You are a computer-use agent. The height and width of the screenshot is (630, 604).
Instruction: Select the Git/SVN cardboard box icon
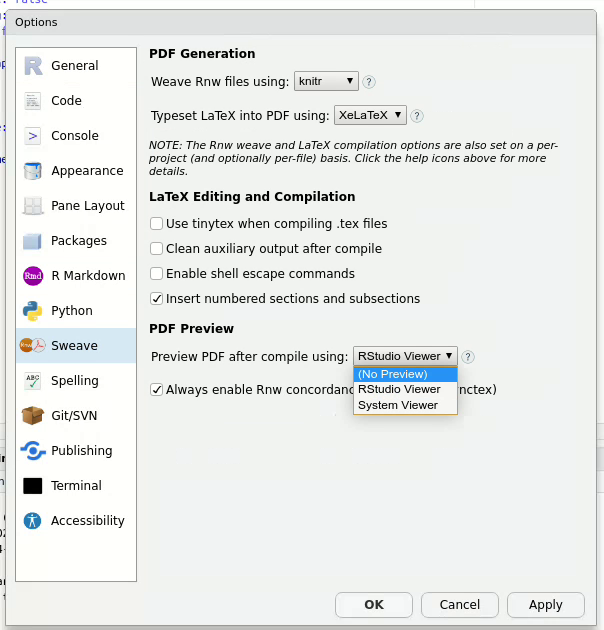point(33,415)
